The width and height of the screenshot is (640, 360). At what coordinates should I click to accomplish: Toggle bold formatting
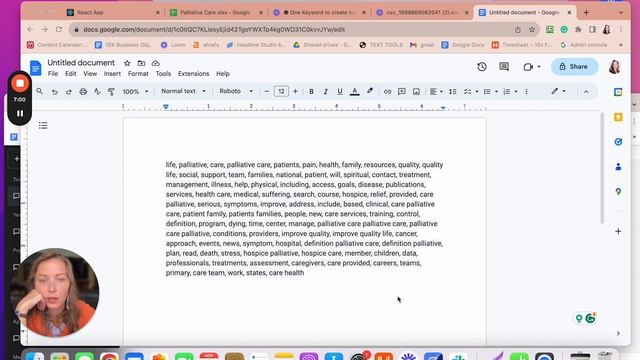point(311,92)
